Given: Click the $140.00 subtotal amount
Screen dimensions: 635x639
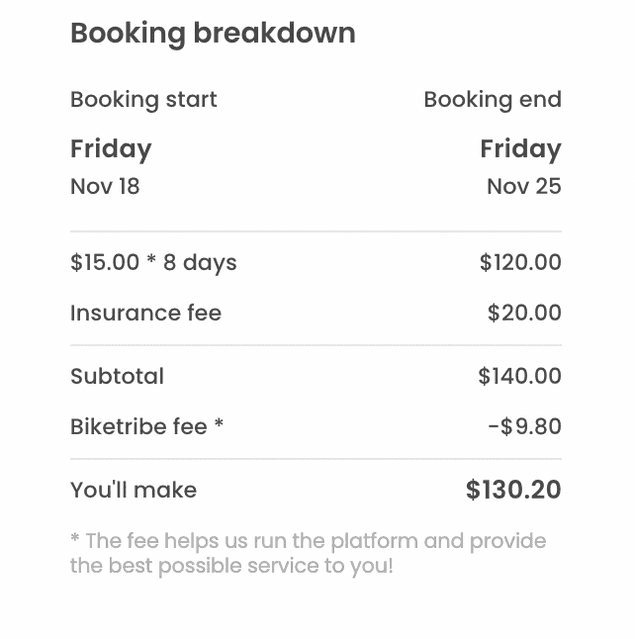Looking at the screenshot, I should (519, 377).
